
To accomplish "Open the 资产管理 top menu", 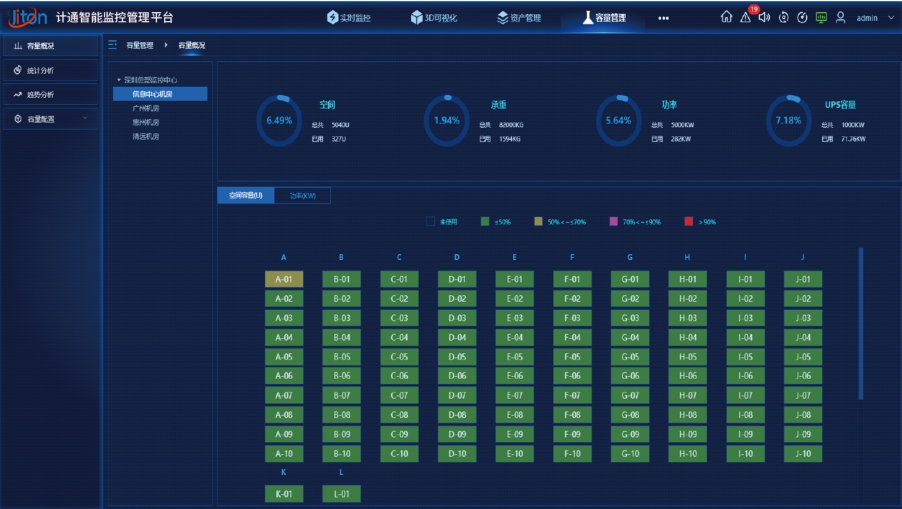I will click(519, 17).
